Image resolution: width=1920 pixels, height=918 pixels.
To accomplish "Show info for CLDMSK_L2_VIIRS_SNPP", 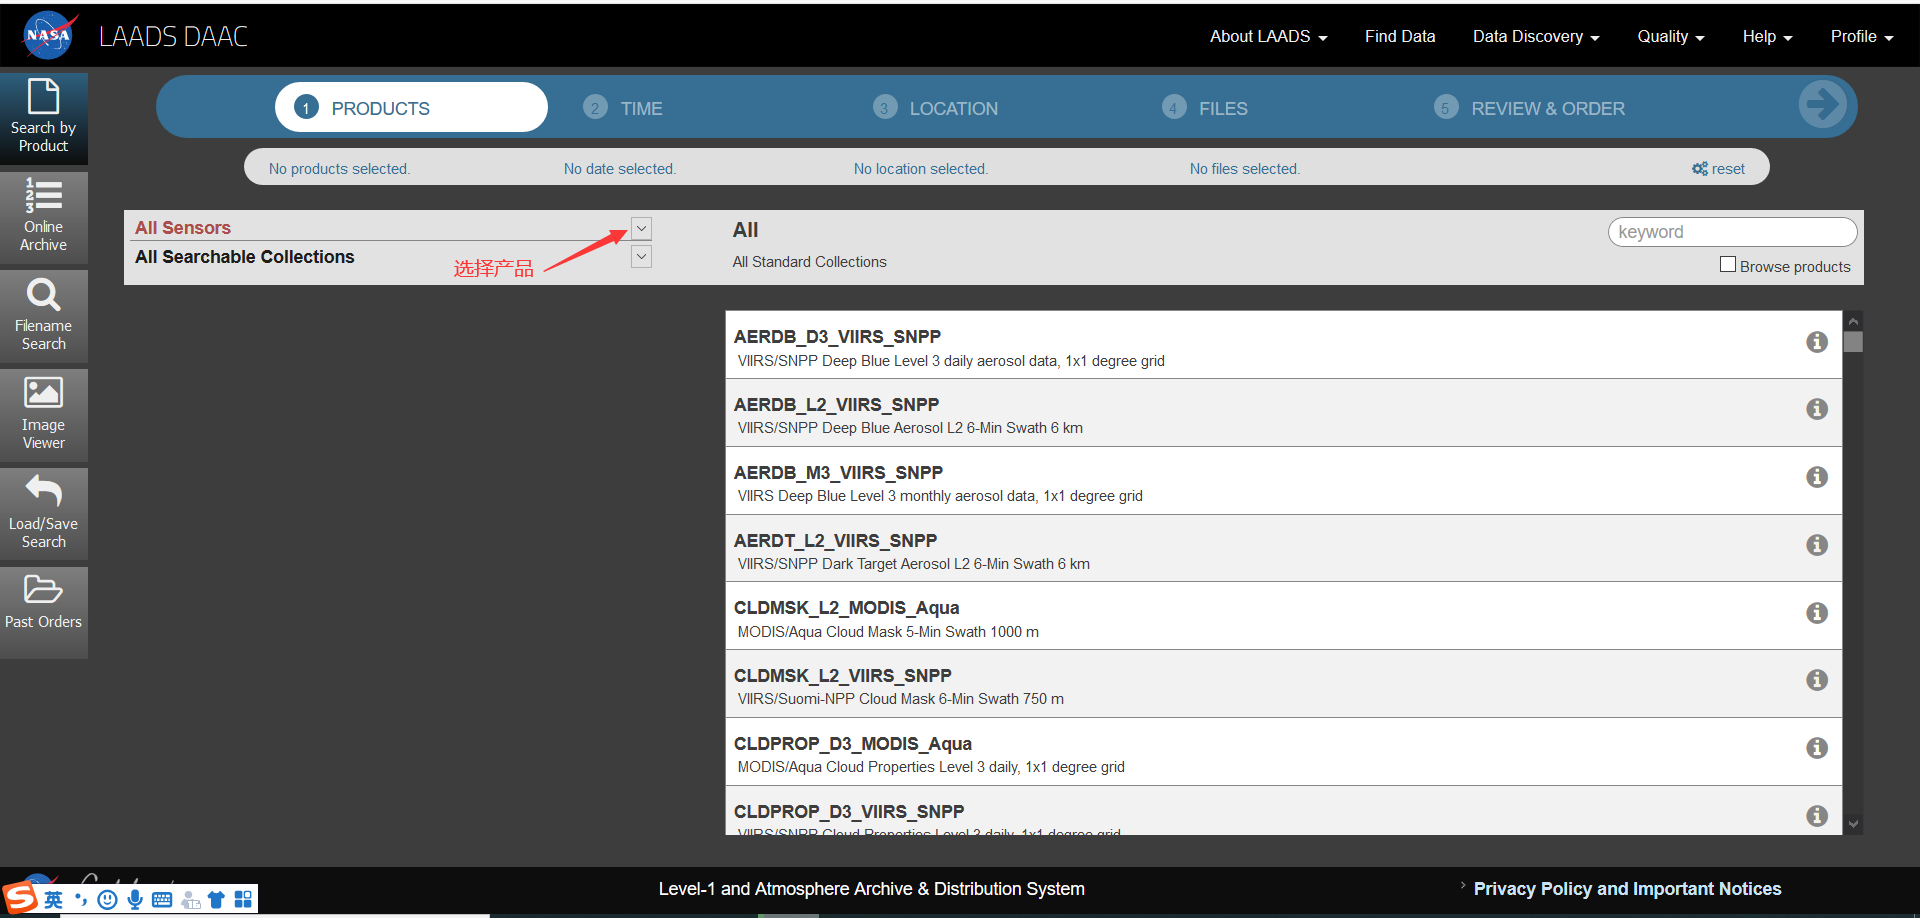I will click(1817, 680).
